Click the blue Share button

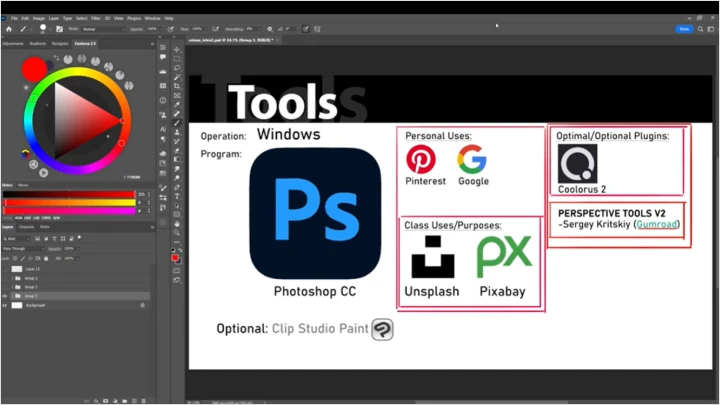pos(684,29)
